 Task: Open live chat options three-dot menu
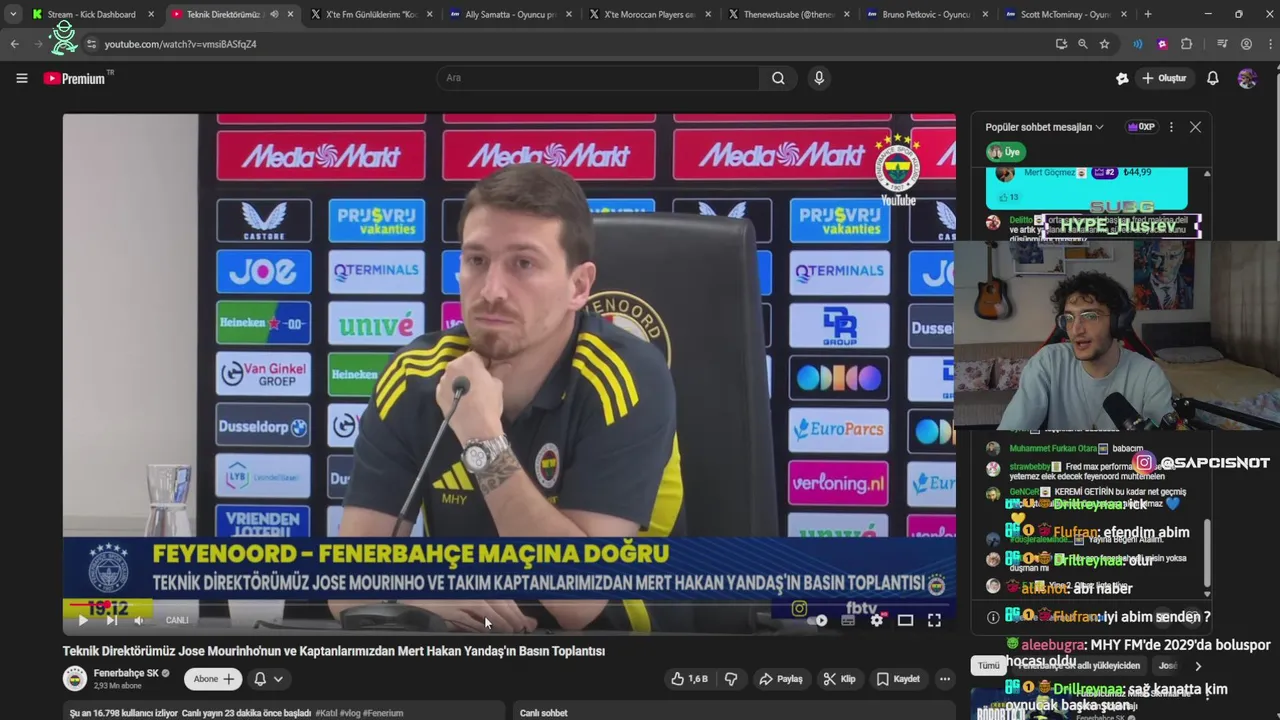point(1171,127)
